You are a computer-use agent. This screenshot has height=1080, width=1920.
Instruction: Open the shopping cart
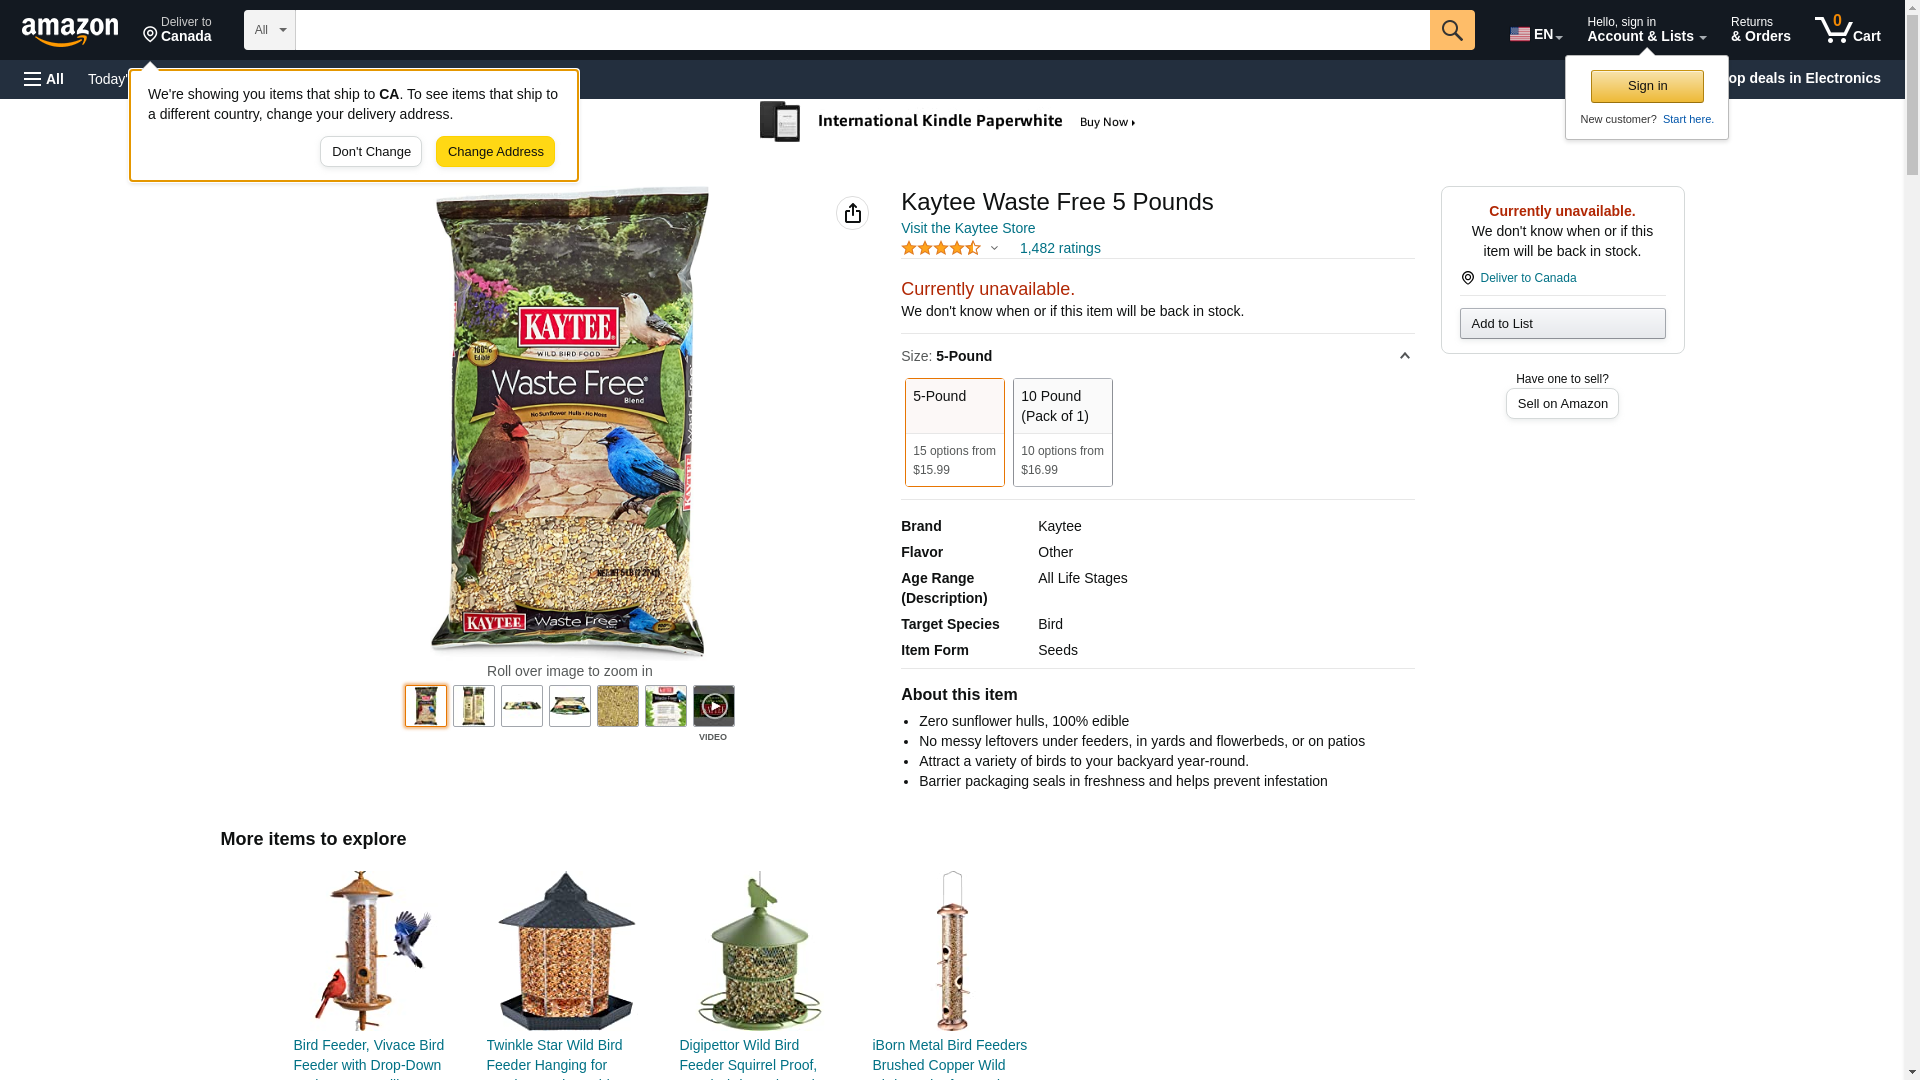(1848, 30)
